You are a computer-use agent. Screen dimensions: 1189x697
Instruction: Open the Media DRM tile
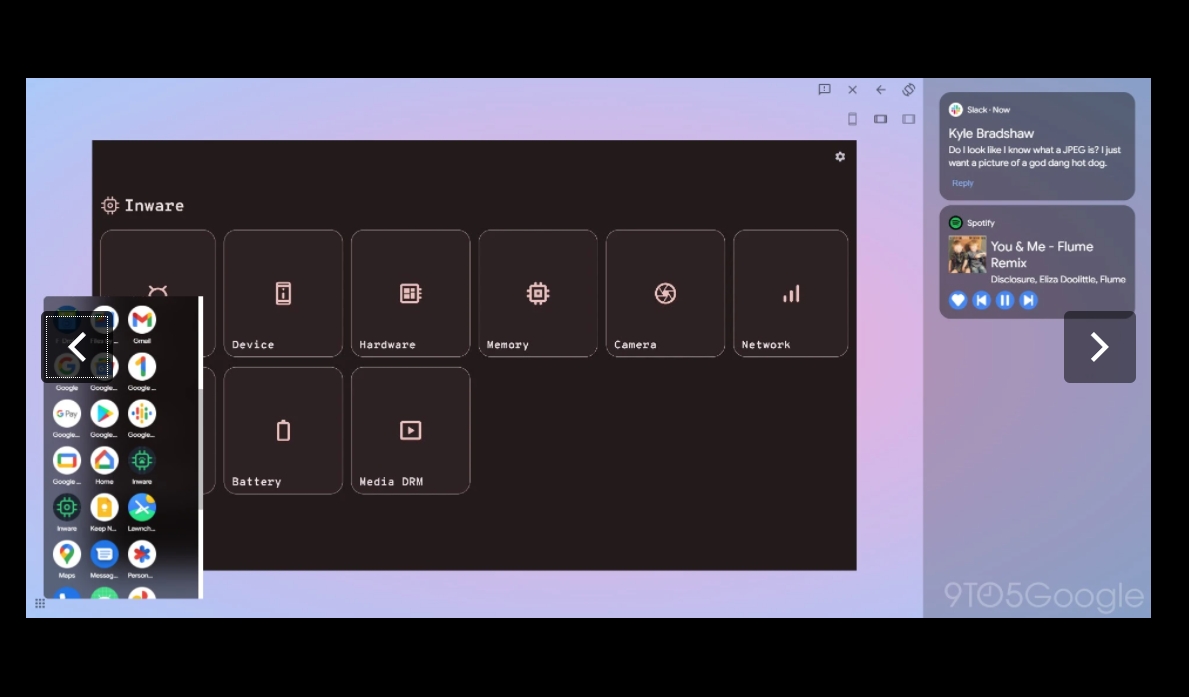[410, 431]
